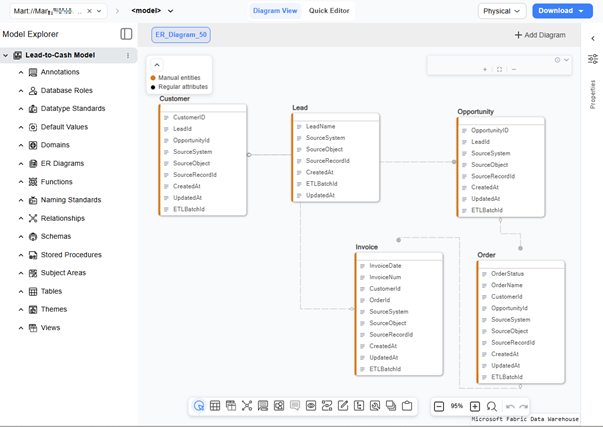Screen dimensions: 603x427
Task: Clear the Mart path with X
Action: click(89, 11)
